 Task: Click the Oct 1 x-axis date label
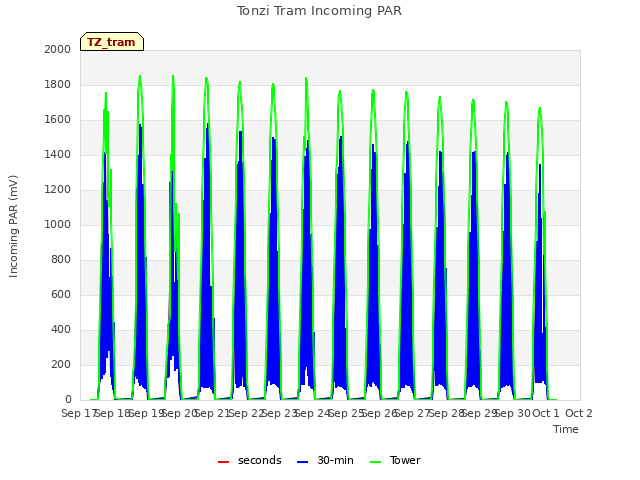[x=546, y=413]
